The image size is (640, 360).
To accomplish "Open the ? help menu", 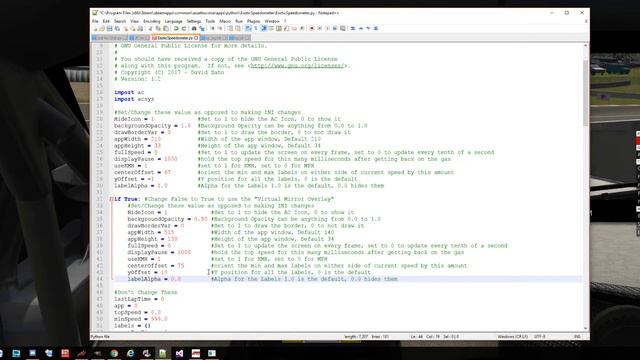I will click(x=285, y=21).
